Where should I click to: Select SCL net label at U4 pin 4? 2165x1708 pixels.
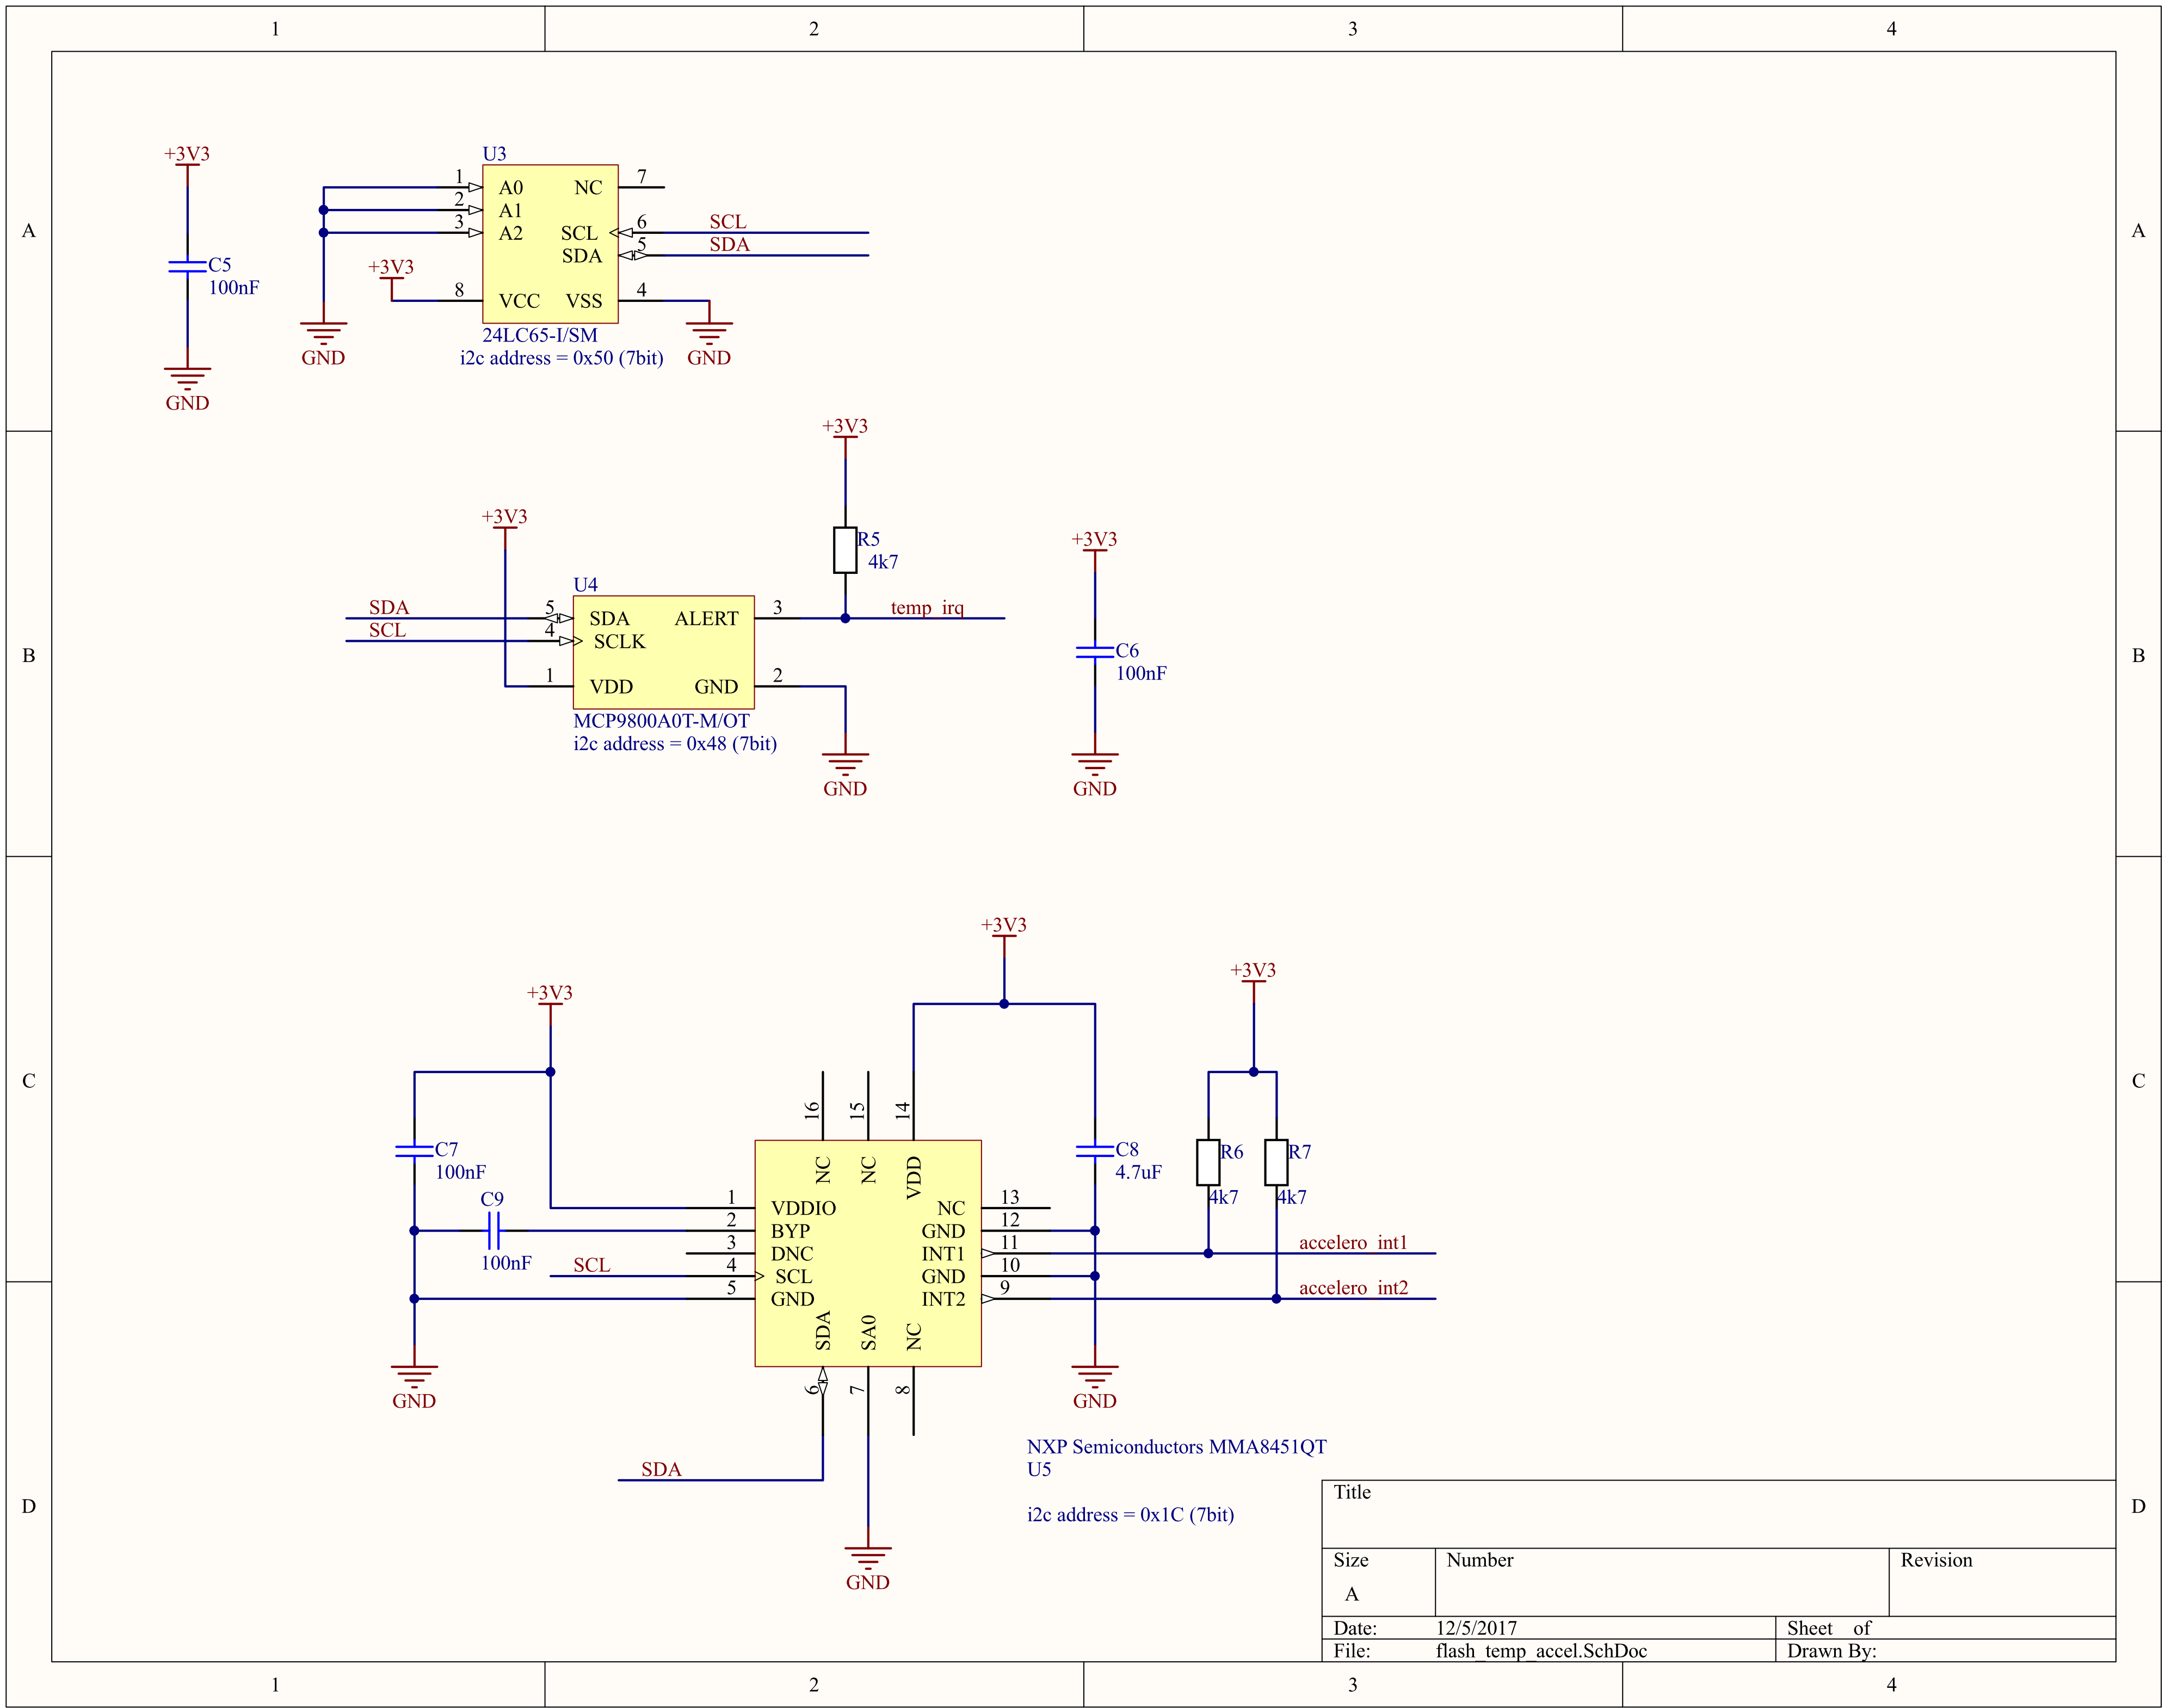pos(387,630)
